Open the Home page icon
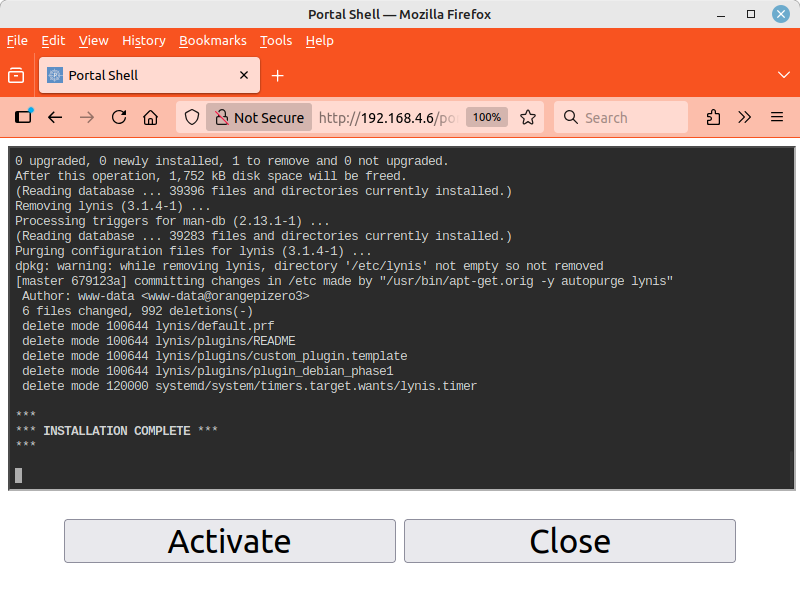 point(150,117)
